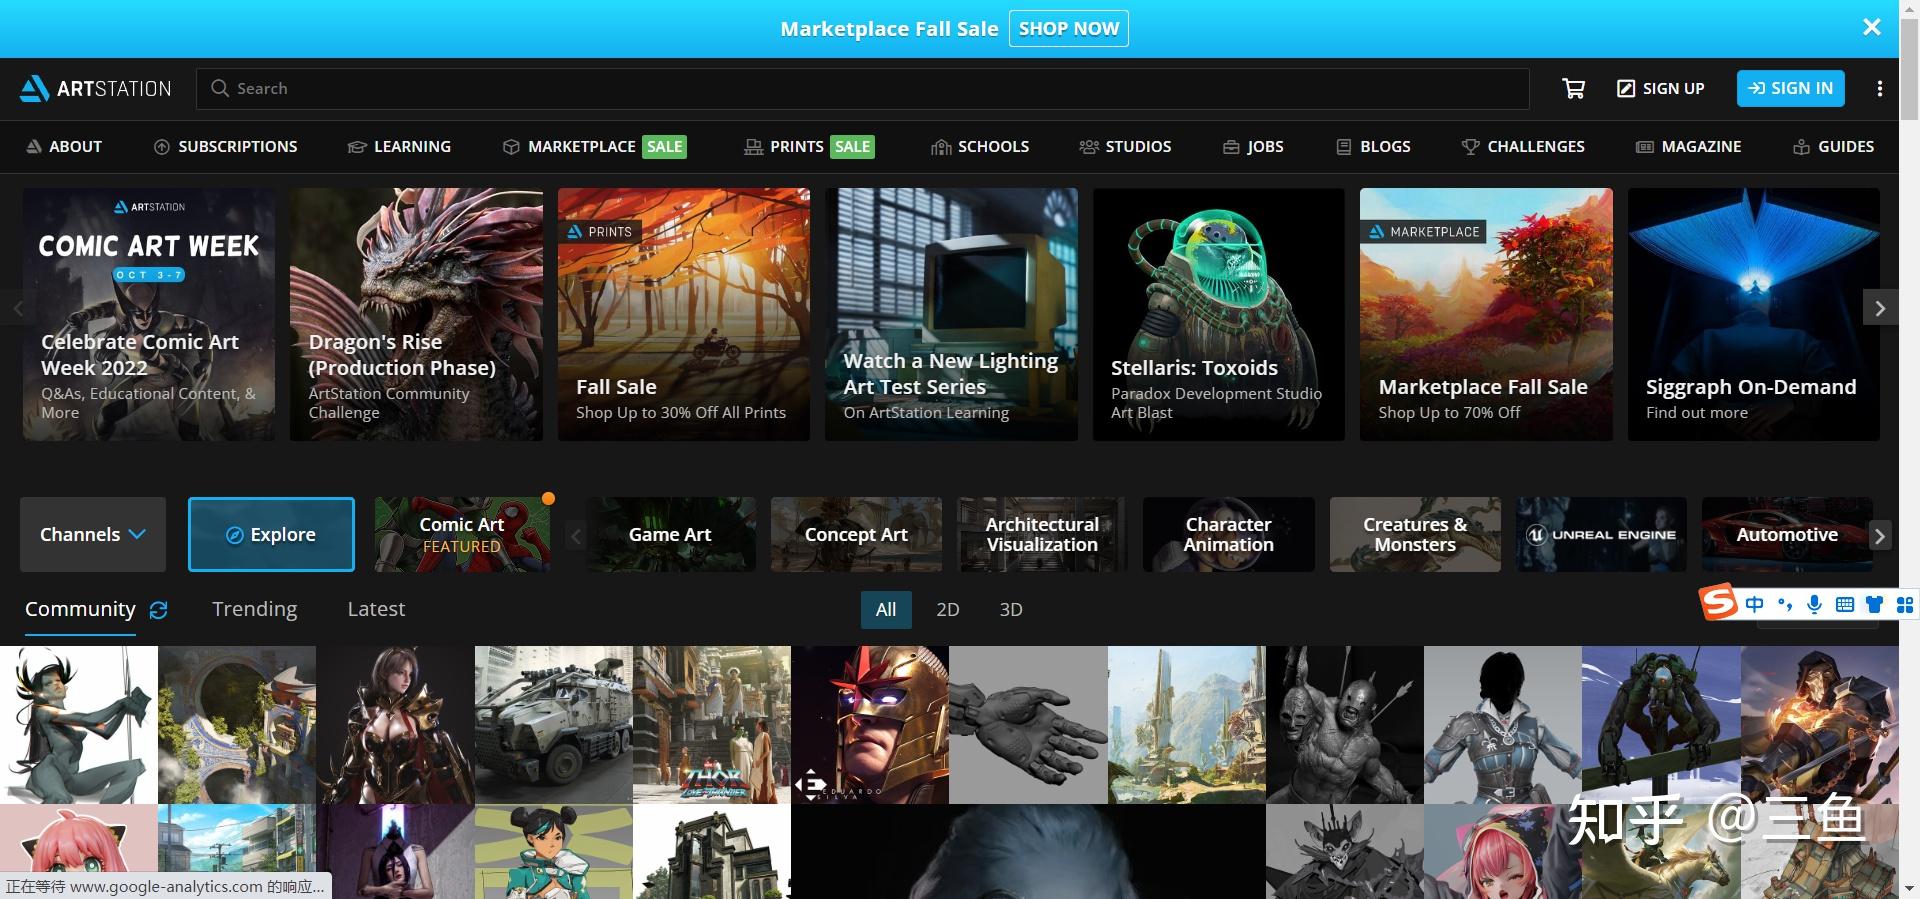Click the Sign In button
Image resolution: width=1920 pixels, height=899 pixels.
pyautogui.click(x=1790, y=88)
